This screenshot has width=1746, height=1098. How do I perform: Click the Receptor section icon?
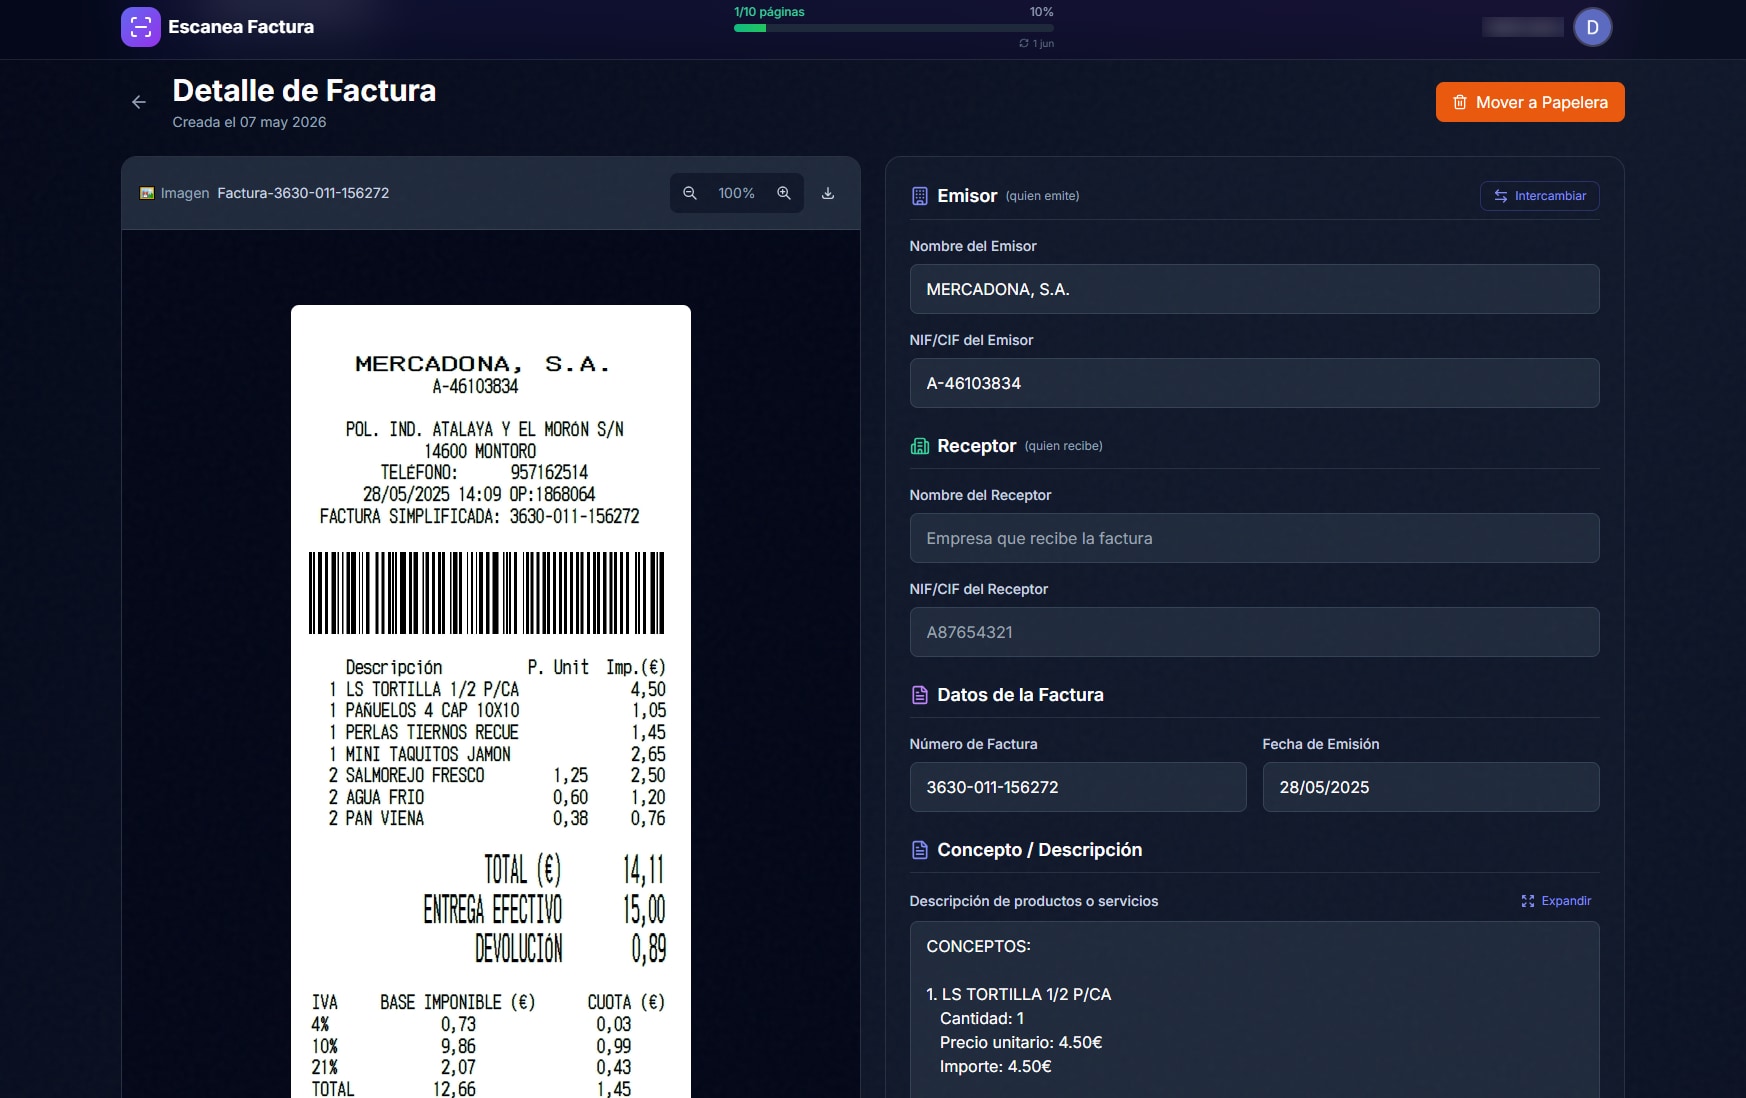tap(919, 446)
